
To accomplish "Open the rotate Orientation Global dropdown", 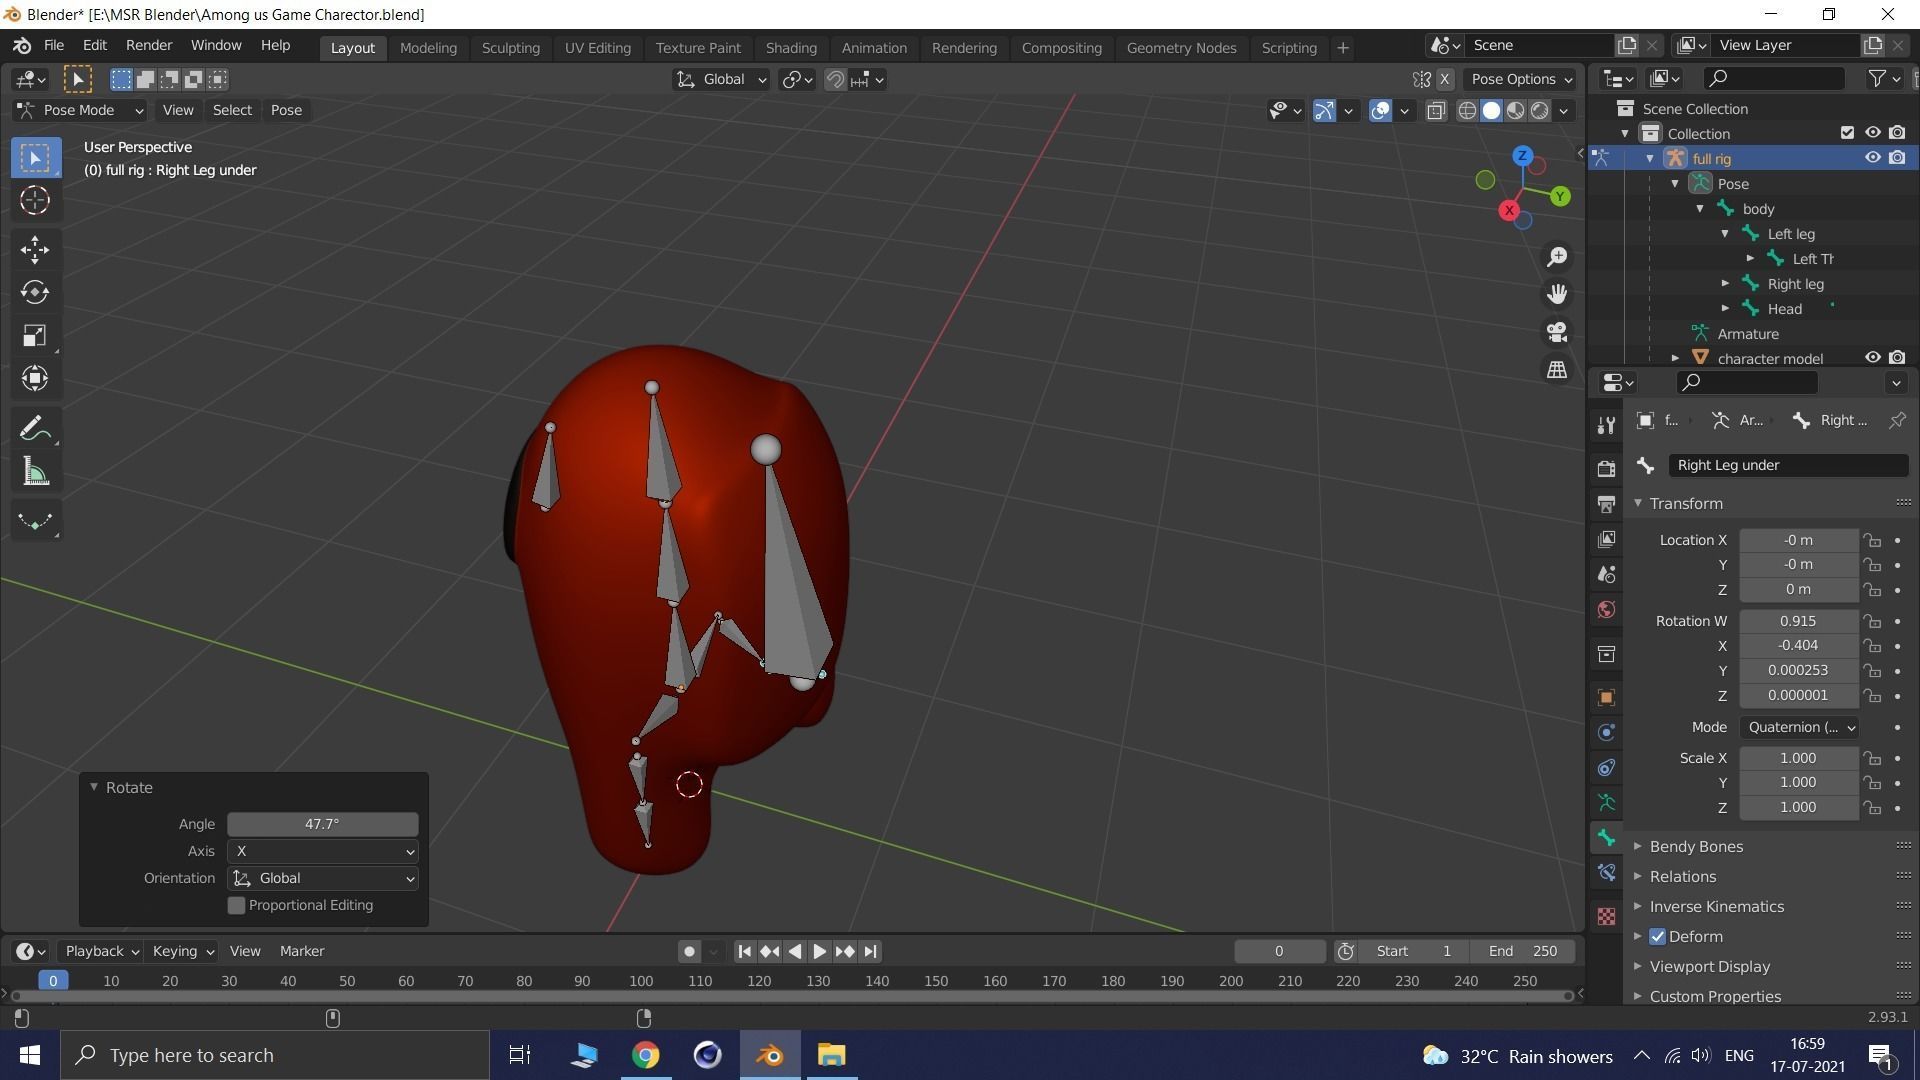I will 323,878.
